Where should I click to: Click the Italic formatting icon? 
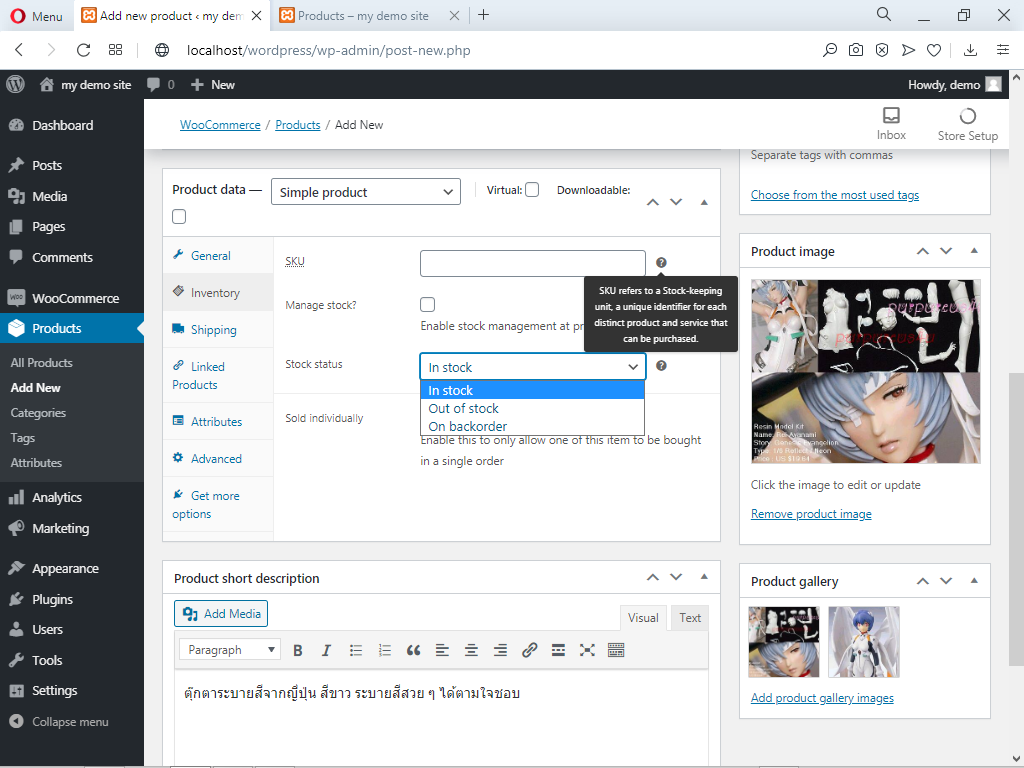[x=327, y=650]
